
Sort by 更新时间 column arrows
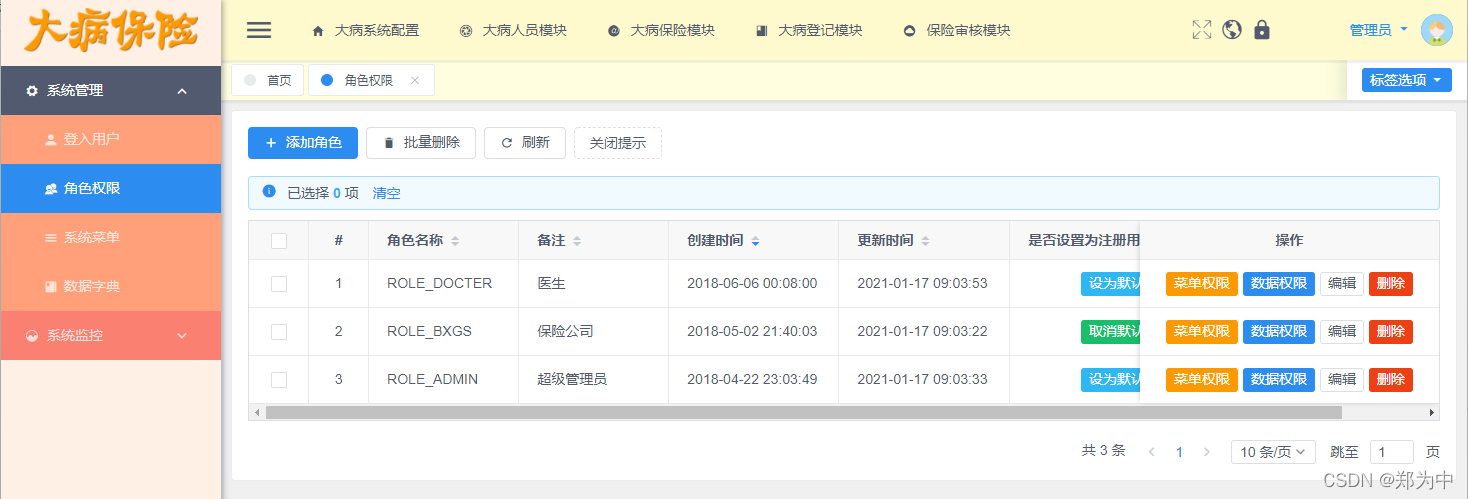[x=925, y=241]
